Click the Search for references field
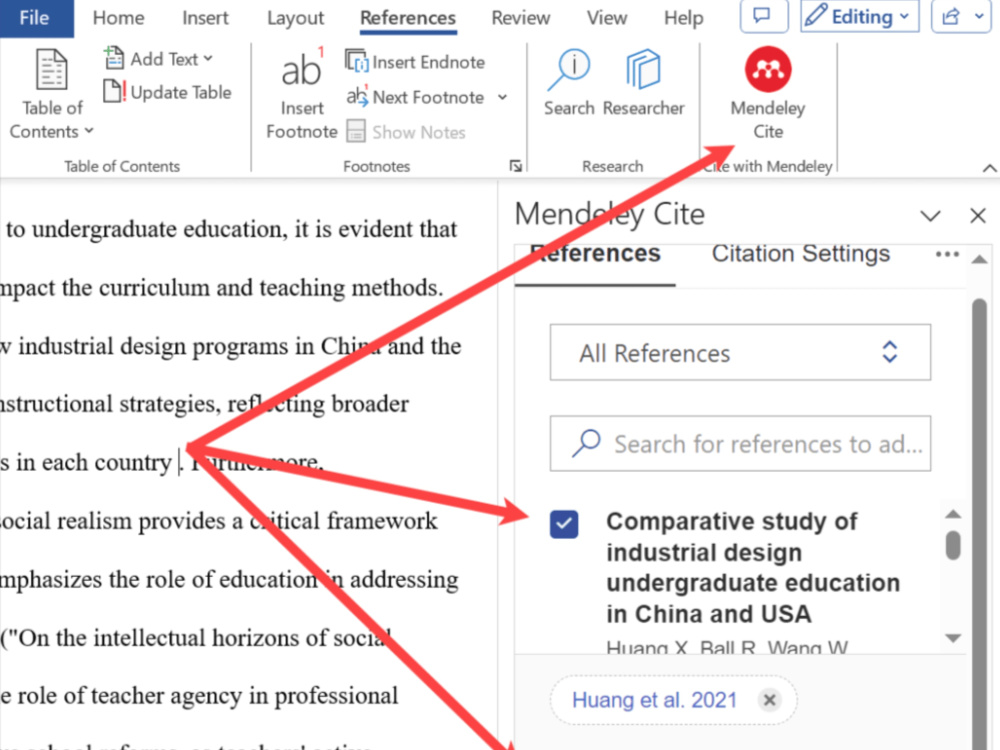The image size is (1000, 750). (740, 444)
